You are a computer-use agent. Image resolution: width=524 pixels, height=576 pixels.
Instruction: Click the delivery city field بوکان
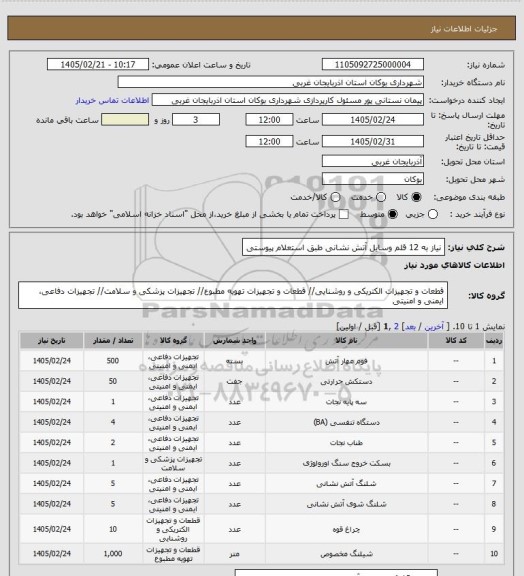click(x=373, y=179)
